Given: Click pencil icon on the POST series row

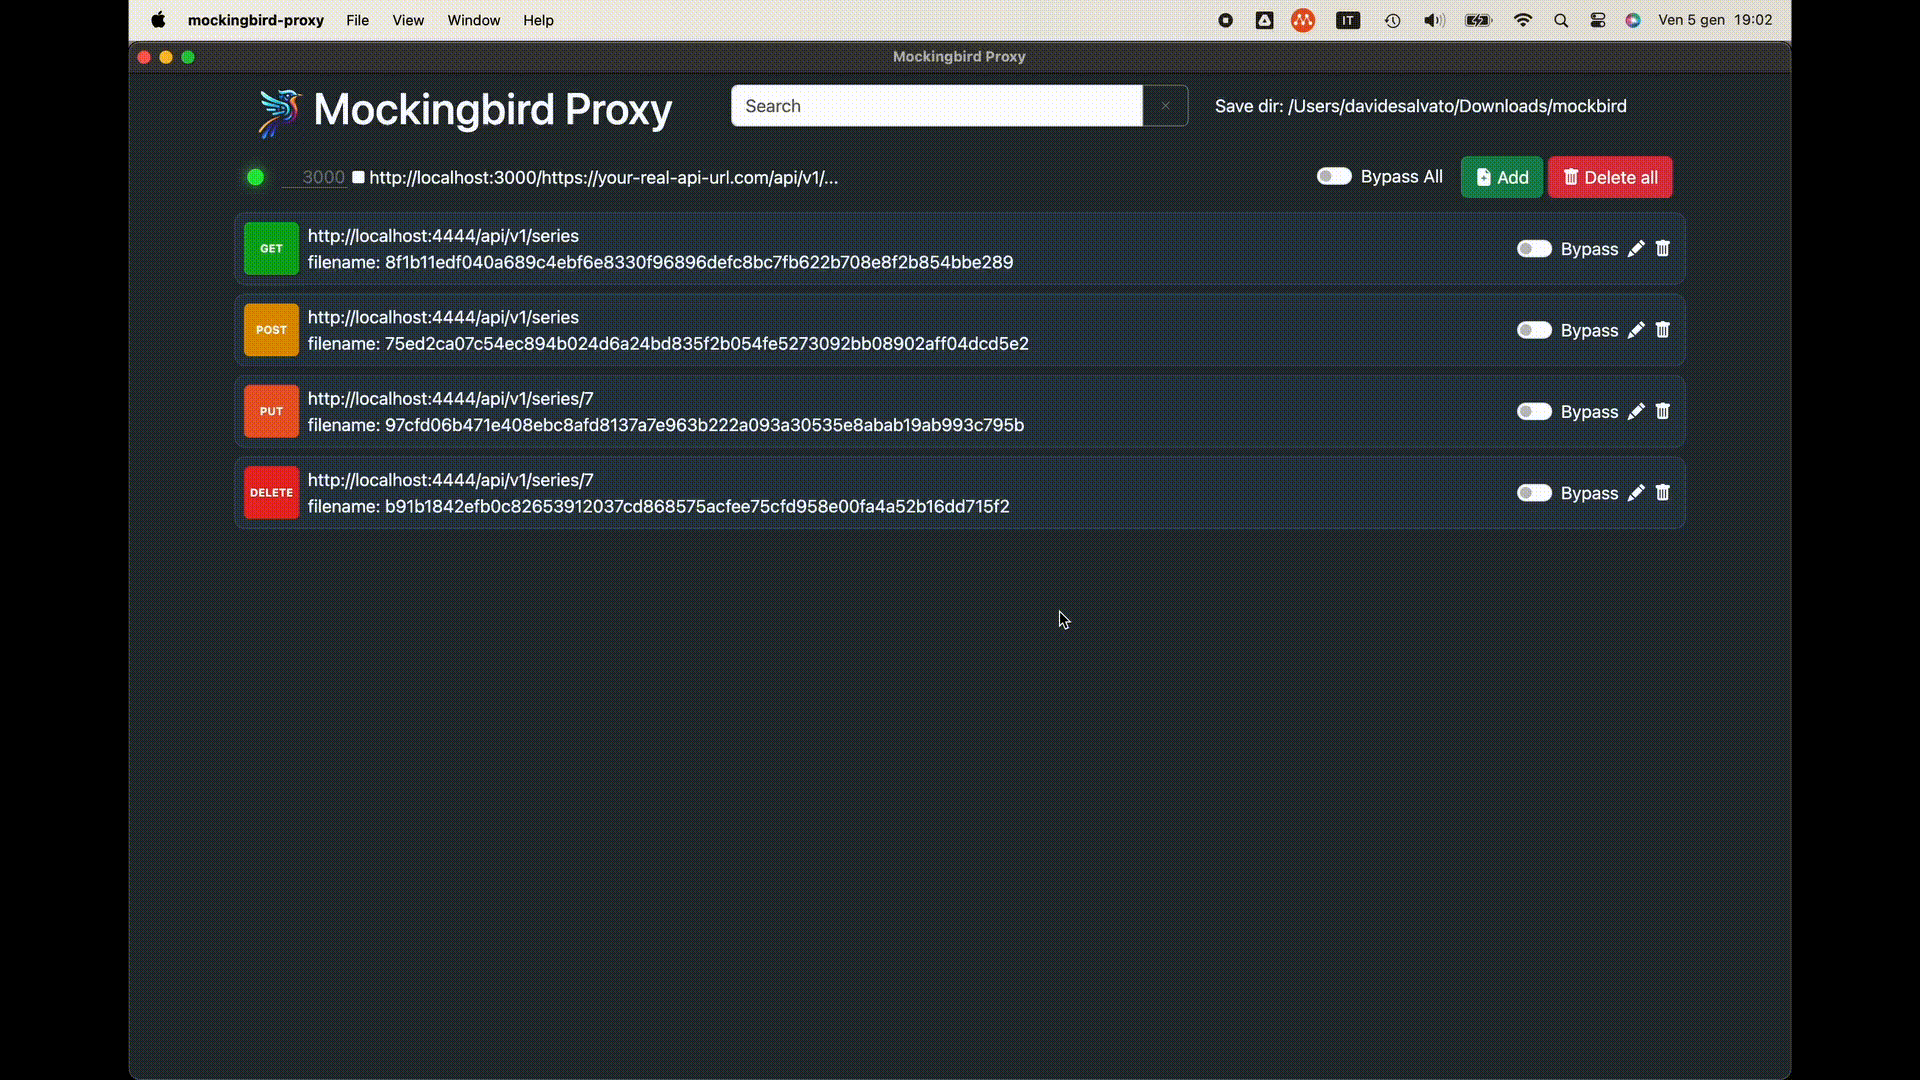Looking at the screenshot, I should click(x=1636, y=330).
